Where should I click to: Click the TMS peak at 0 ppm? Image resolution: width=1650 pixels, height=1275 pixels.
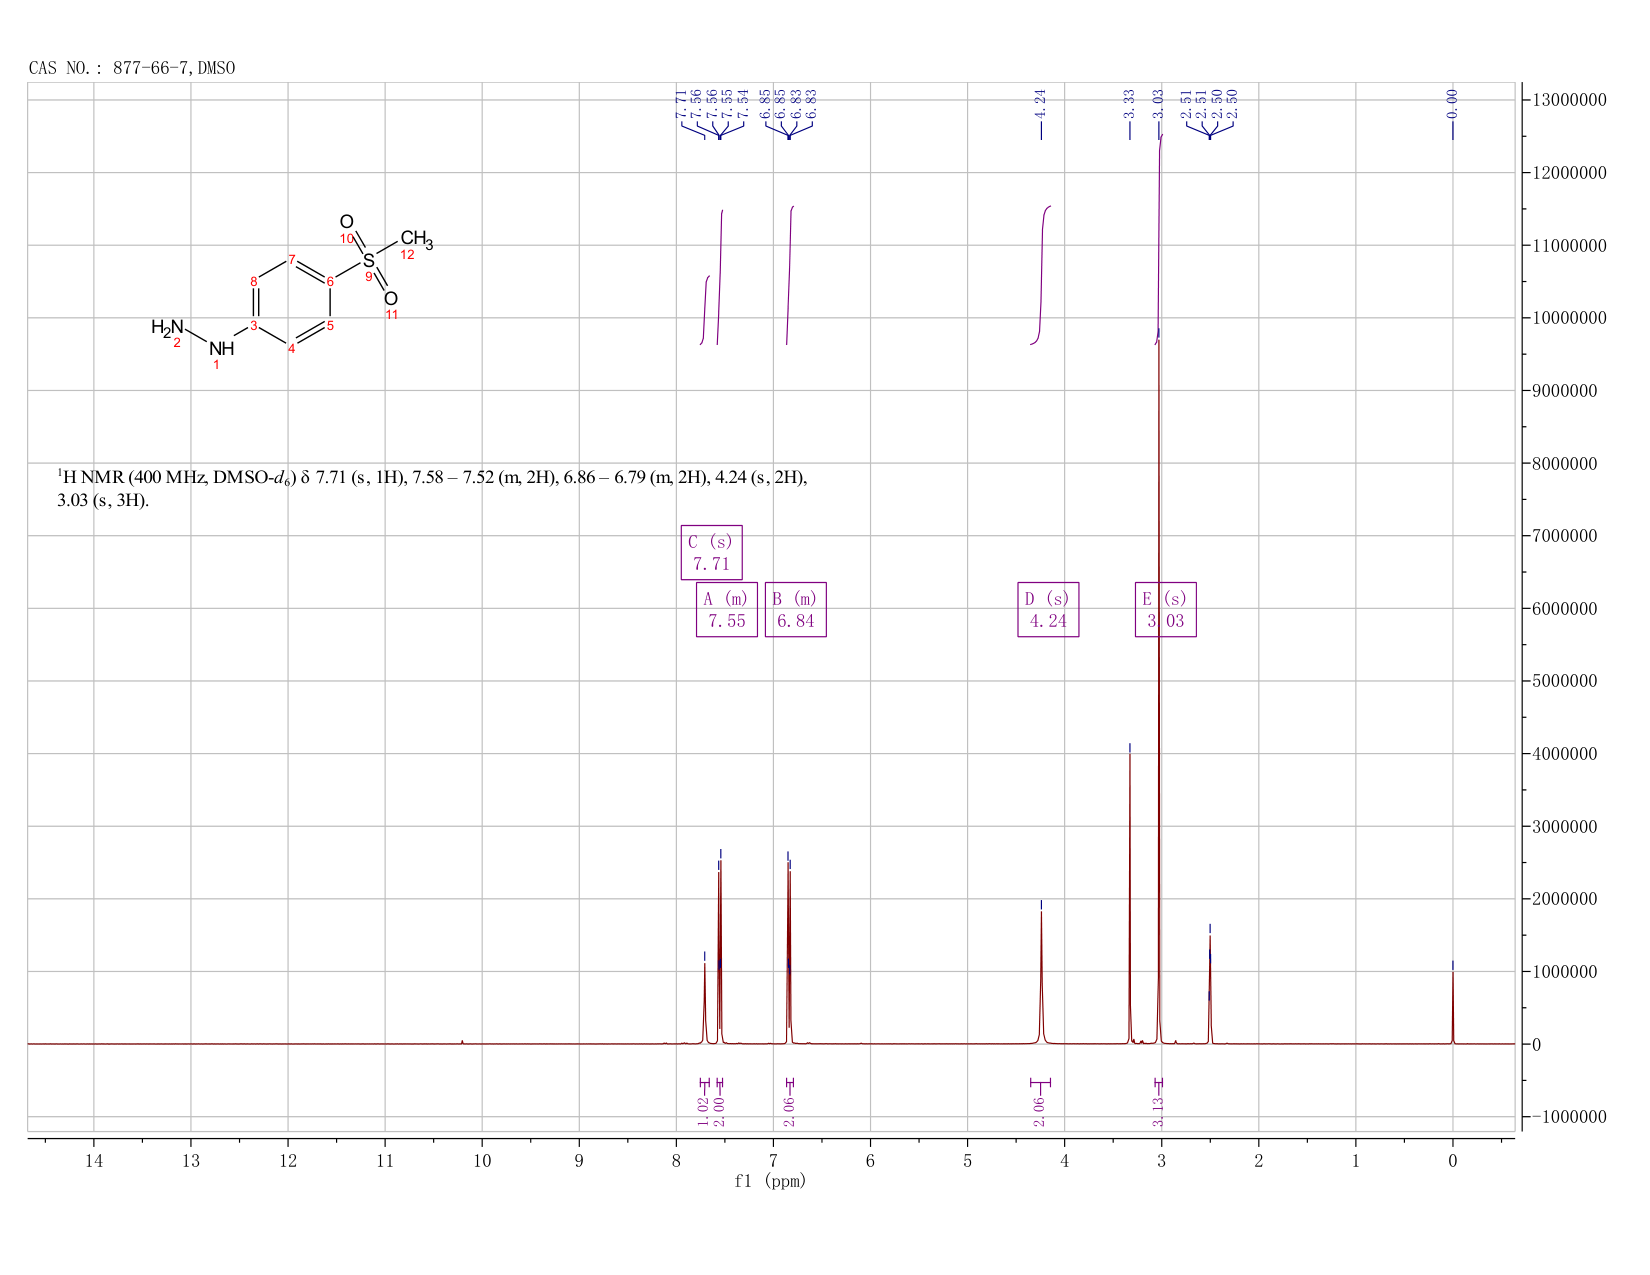[1452, 1007]
